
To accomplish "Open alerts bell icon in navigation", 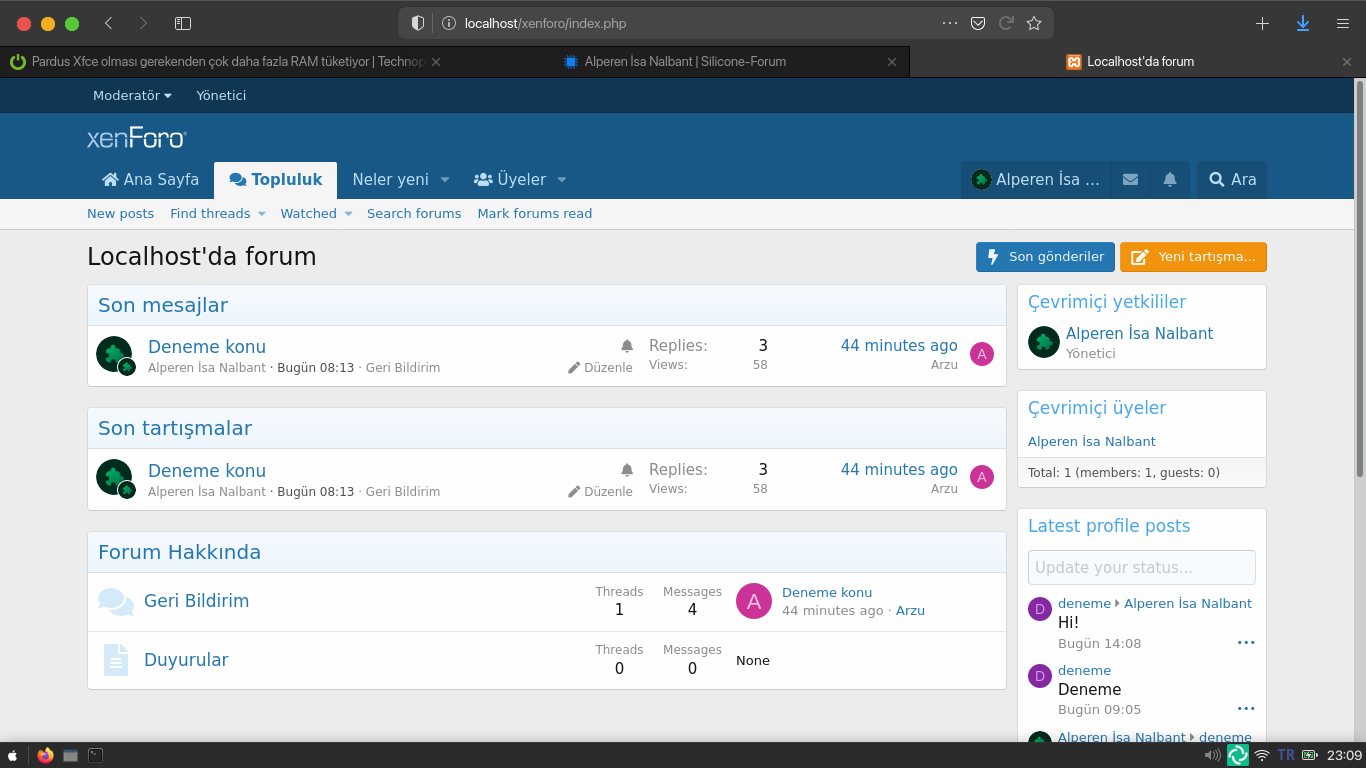I will coord(1170,180).
